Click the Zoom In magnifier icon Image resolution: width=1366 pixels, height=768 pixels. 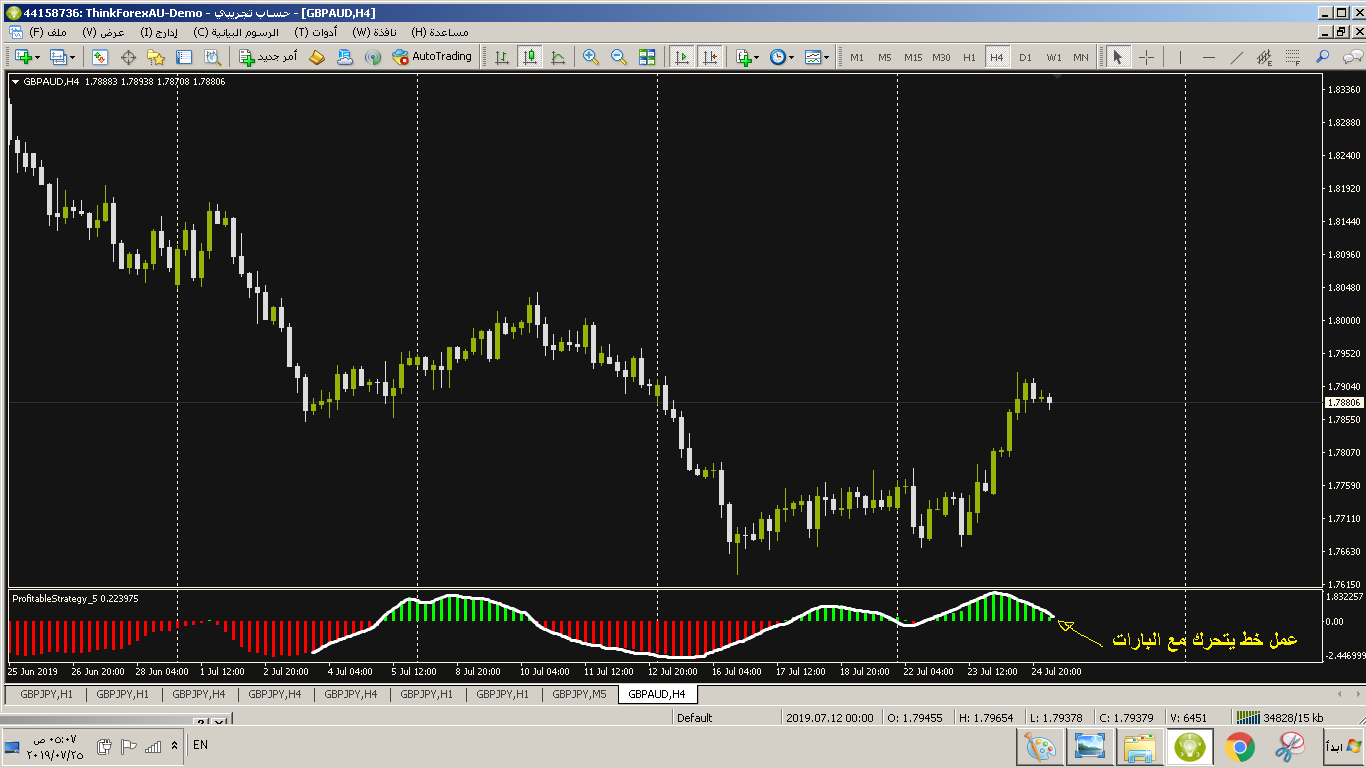click(590, 57)
